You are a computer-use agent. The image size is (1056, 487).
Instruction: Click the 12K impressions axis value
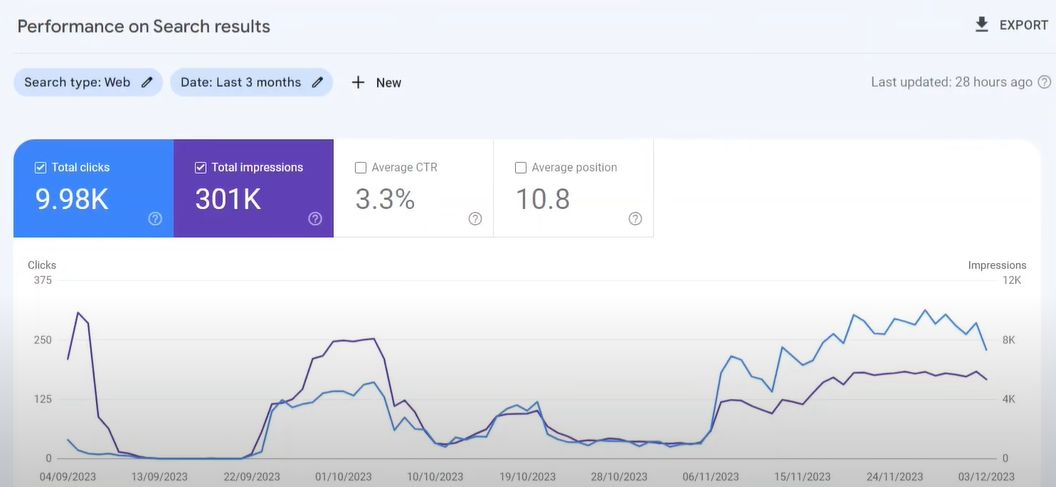click(1012, 280)
